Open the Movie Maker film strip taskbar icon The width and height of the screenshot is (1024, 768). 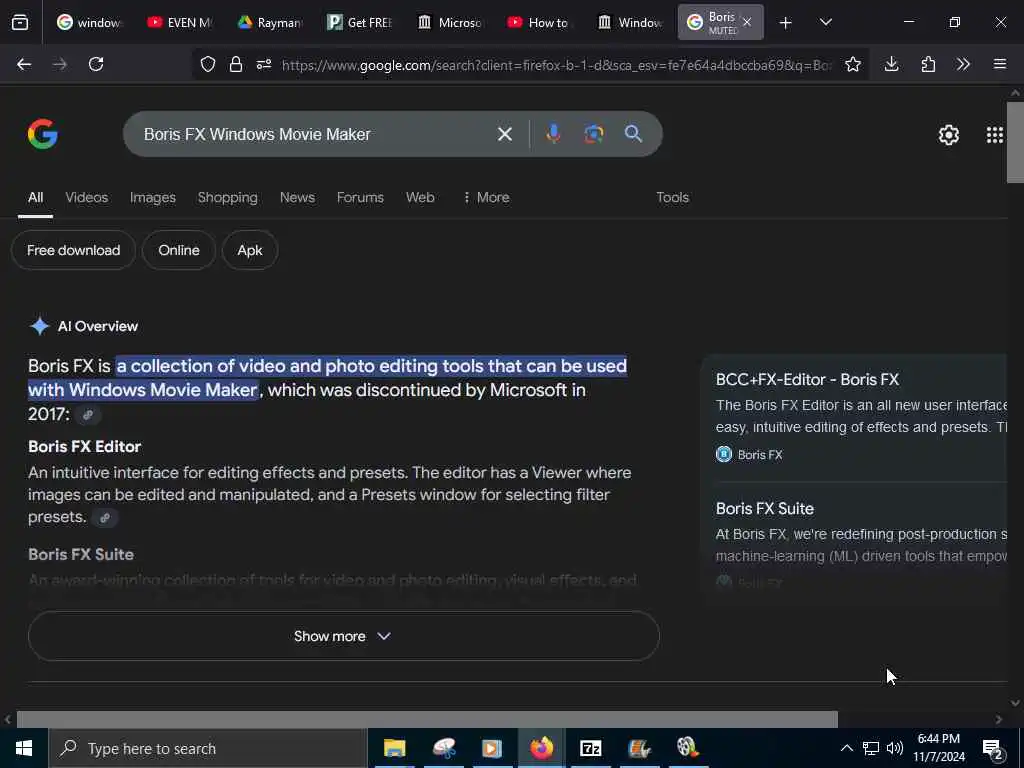pos(639,748)
